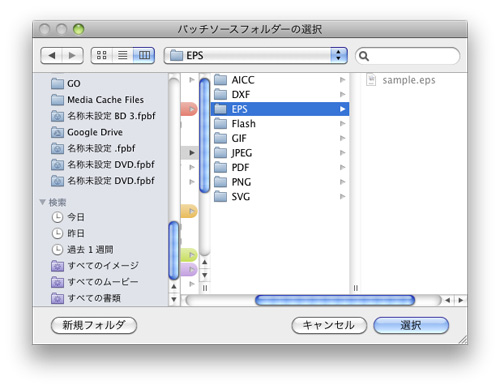Open the Flash folder
Image resolution: width=500 pixels, height=389 pixels.
pos(280,124)
